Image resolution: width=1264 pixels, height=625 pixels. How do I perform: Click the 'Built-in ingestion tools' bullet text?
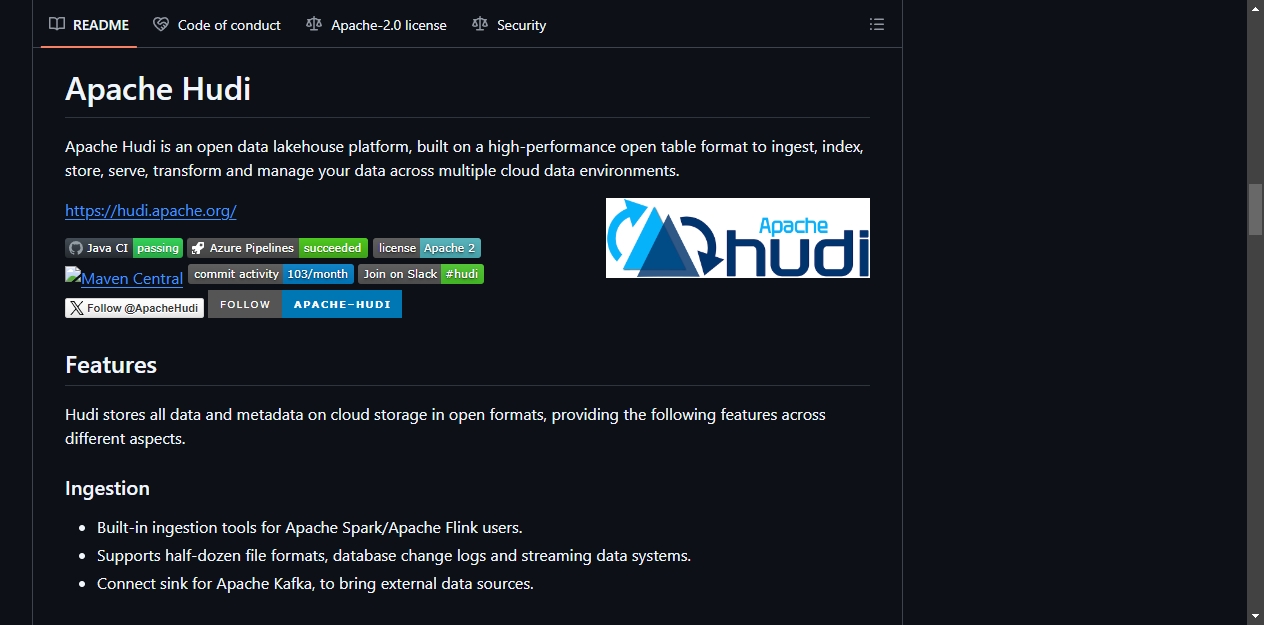coord(310,527)
